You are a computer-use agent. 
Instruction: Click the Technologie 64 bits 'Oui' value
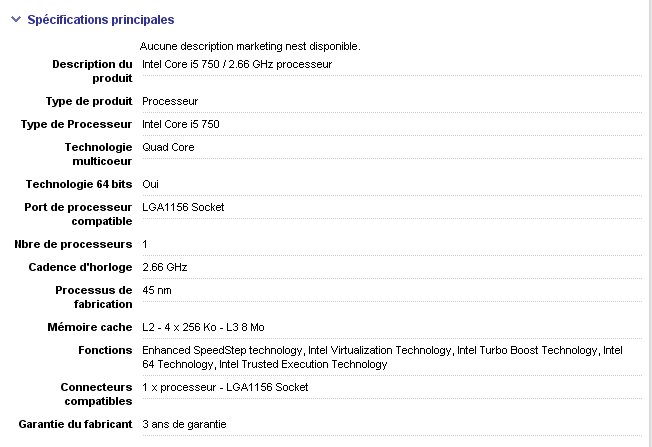coord(151,184)
